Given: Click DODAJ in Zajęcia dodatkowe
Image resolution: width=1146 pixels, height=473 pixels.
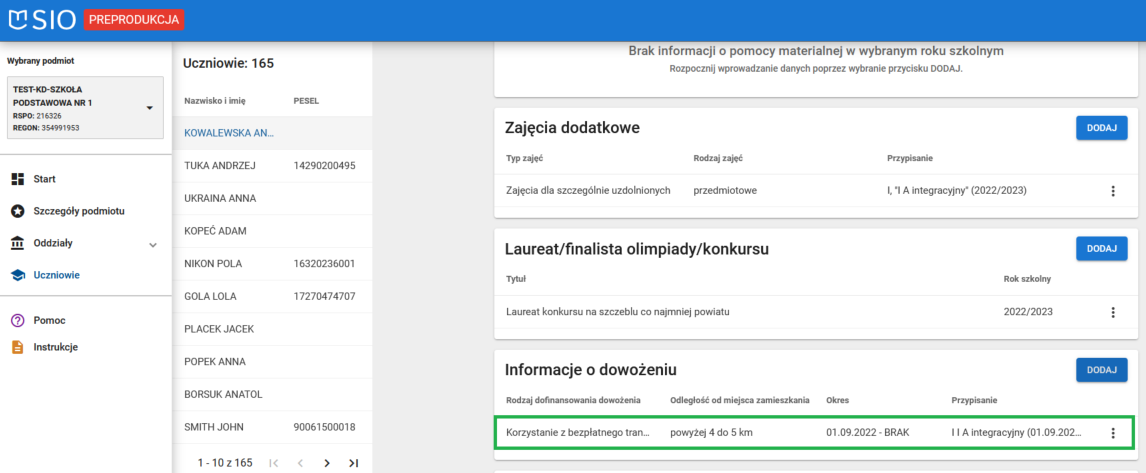Looking at the screenshot, I should pos(1101,128).
